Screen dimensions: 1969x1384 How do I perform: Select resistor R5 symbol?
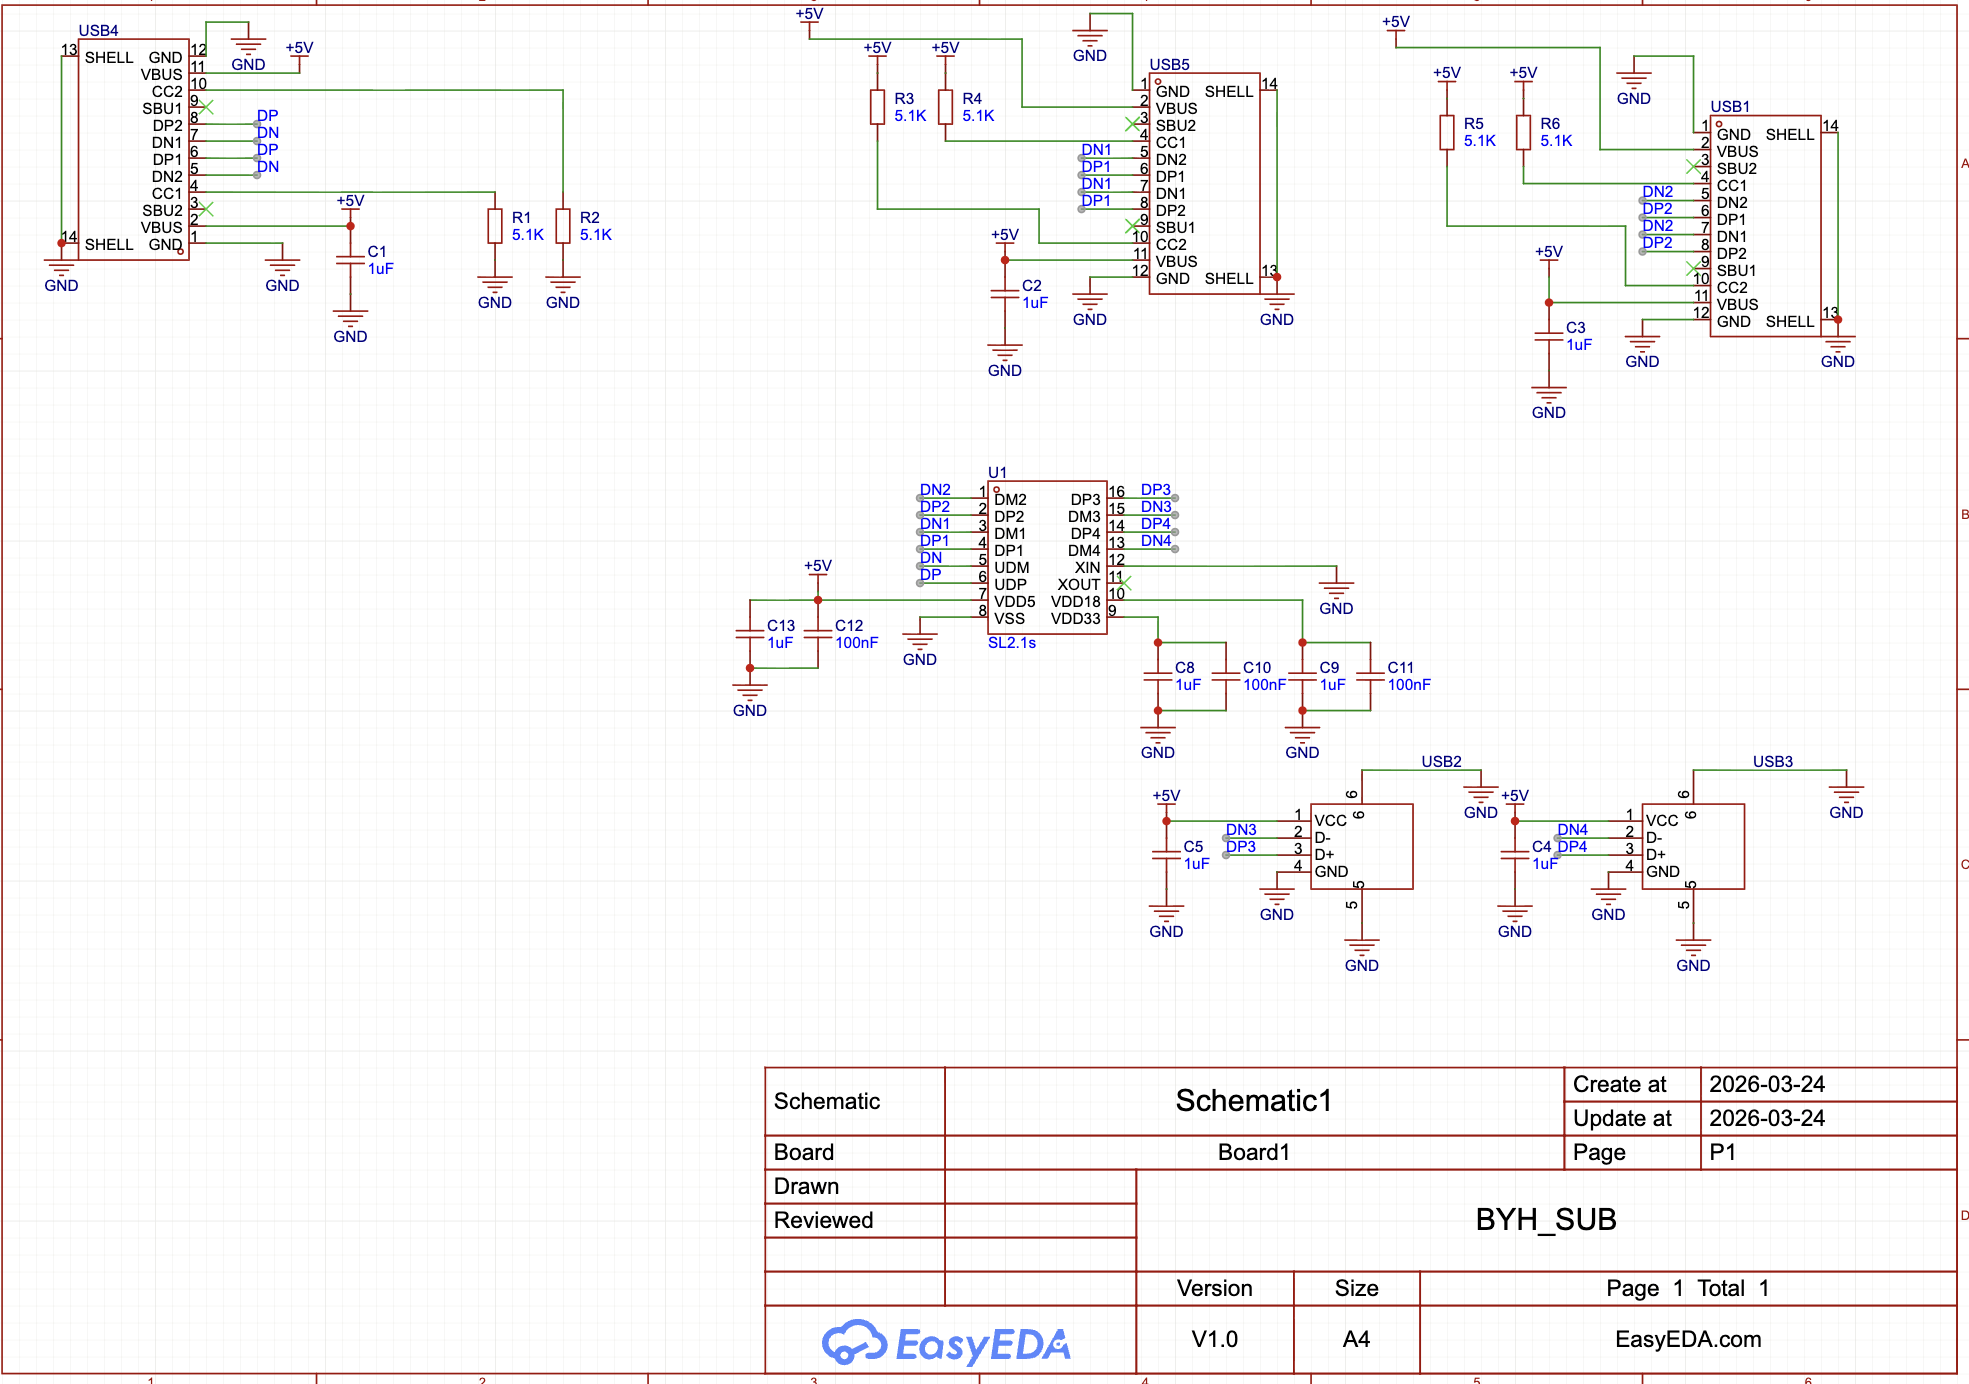pos(1447,132)
